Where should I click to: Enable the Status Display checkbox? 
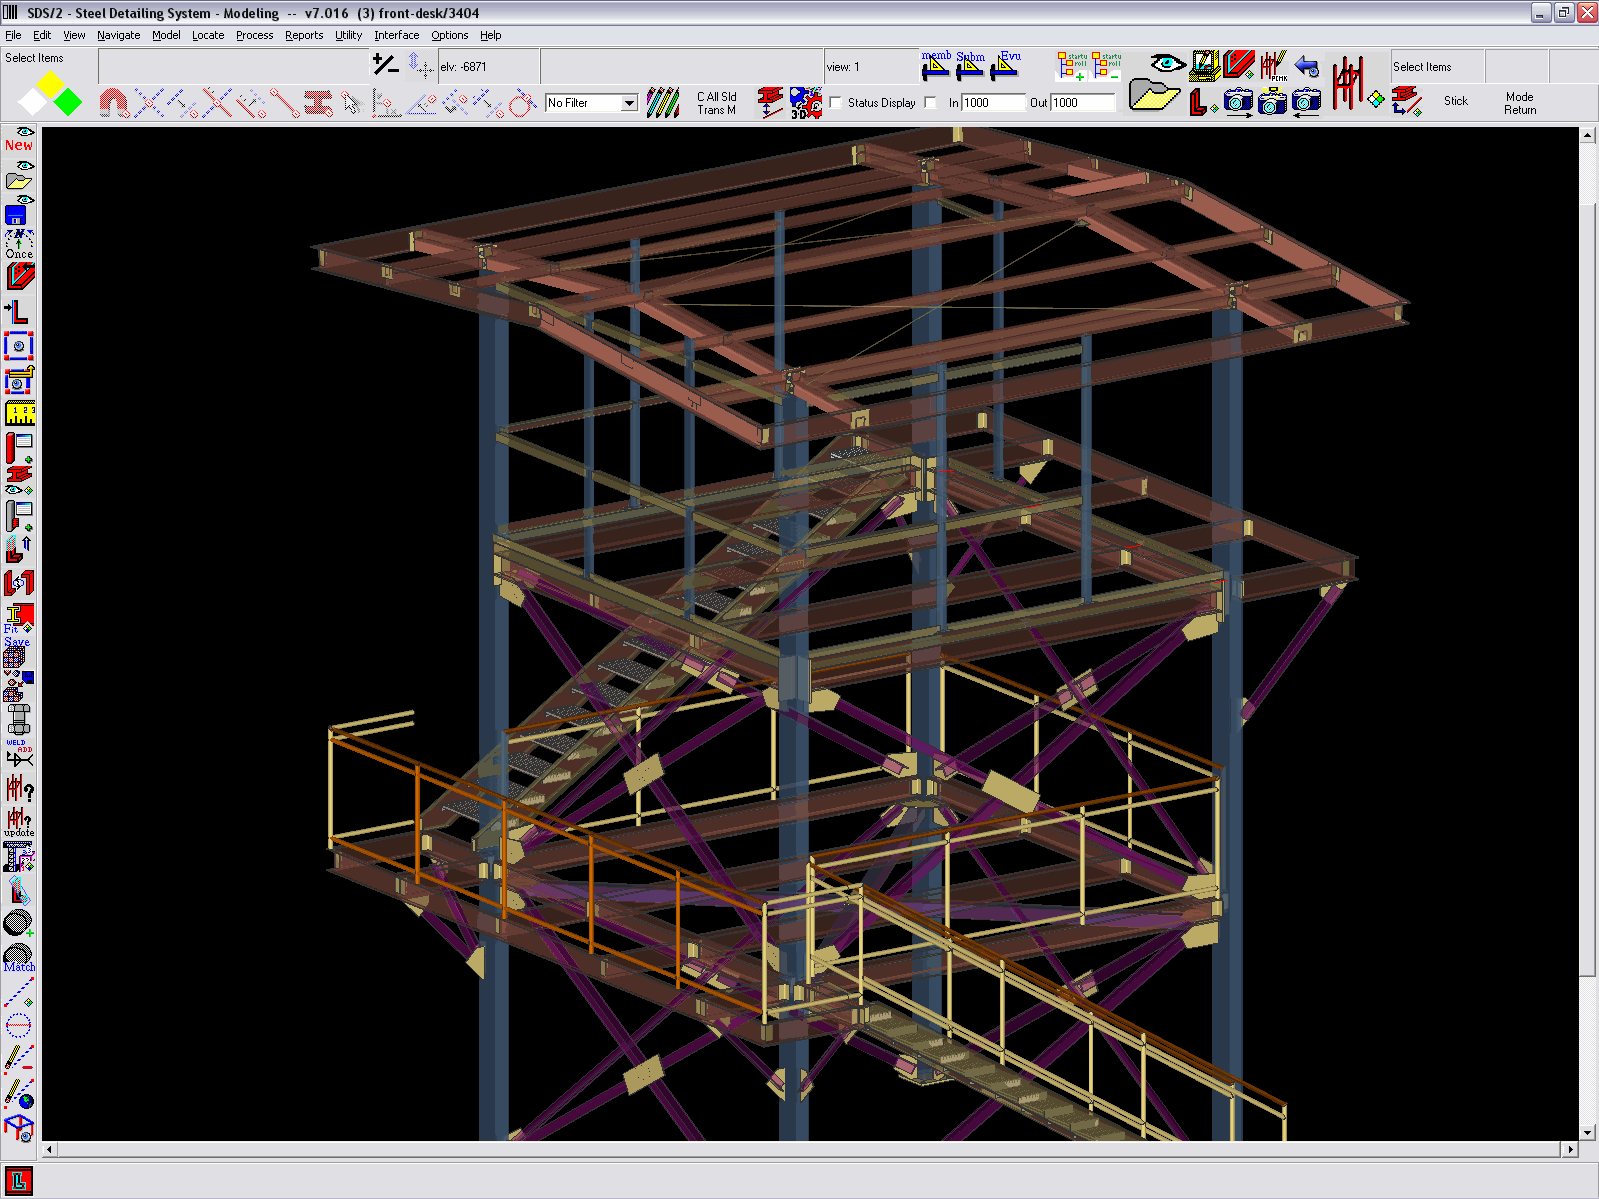pyautogui.click(x=836, y=103)
